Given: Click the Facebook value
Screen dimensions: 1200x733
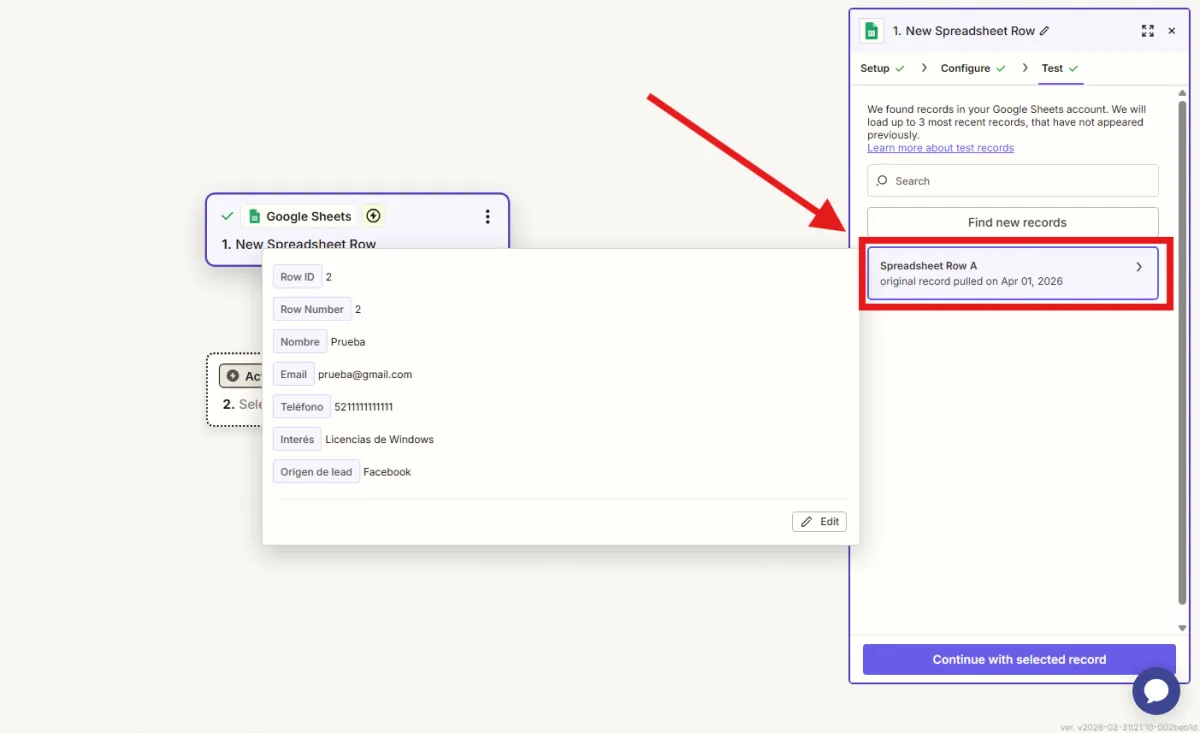Looking at the screenshot, I should tap(387, 472).
